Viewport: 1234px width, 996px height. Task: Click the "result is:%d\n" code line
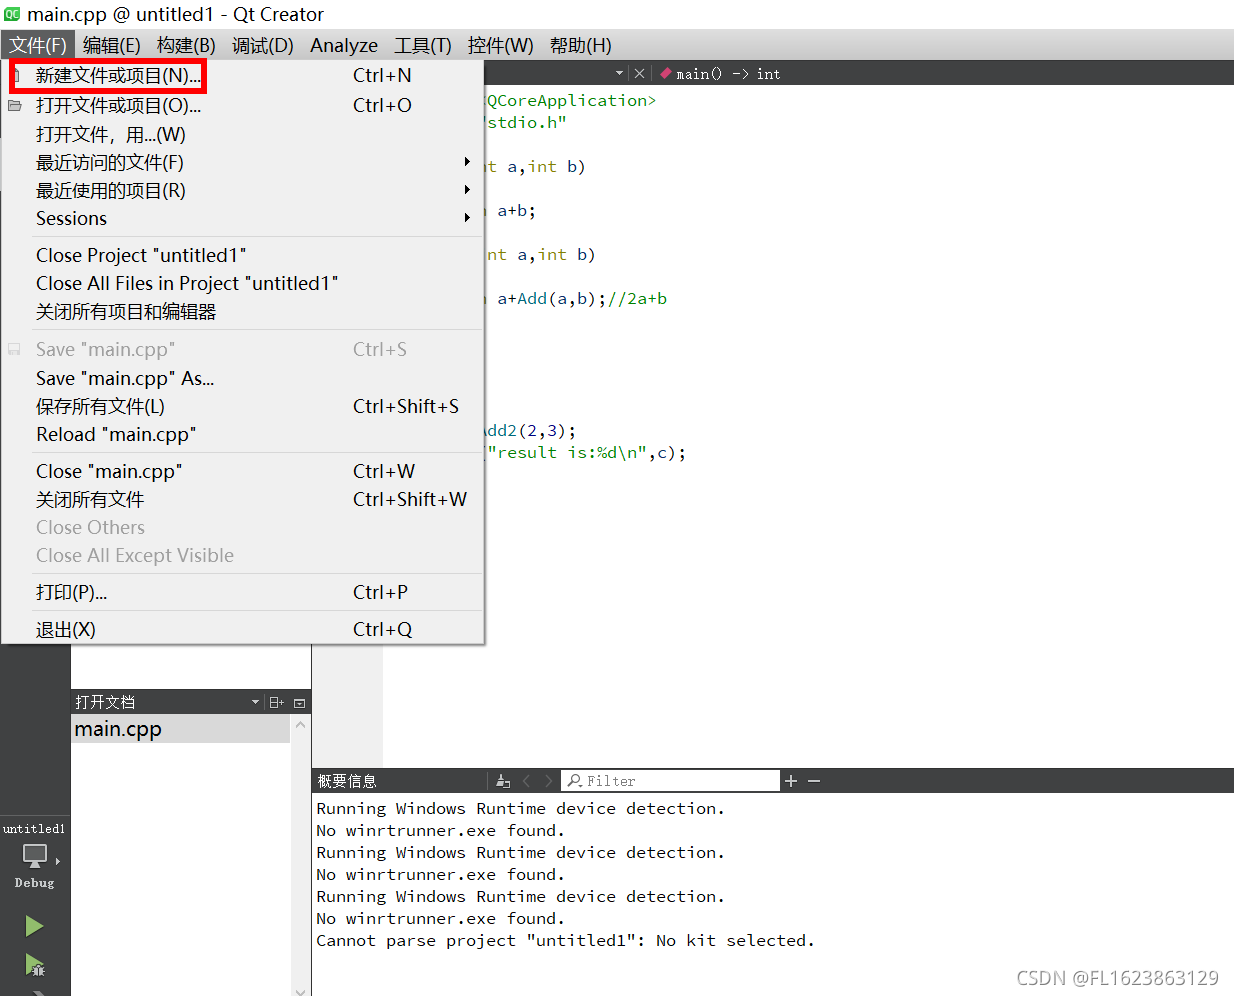tap(586, 452)
